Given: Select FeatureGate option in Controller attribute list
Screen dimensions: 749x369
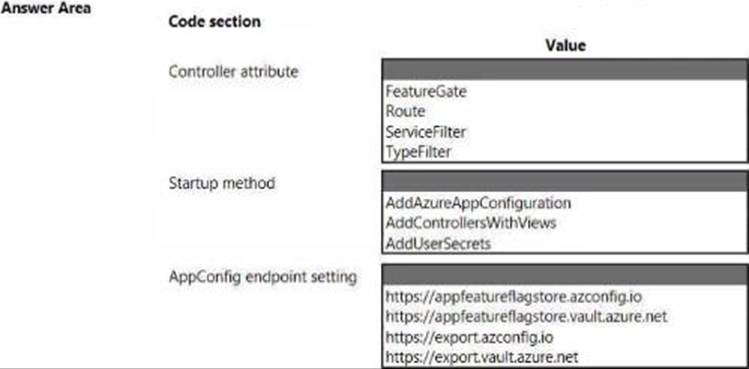Looking at the screenshot, I should tap(426, 91).
